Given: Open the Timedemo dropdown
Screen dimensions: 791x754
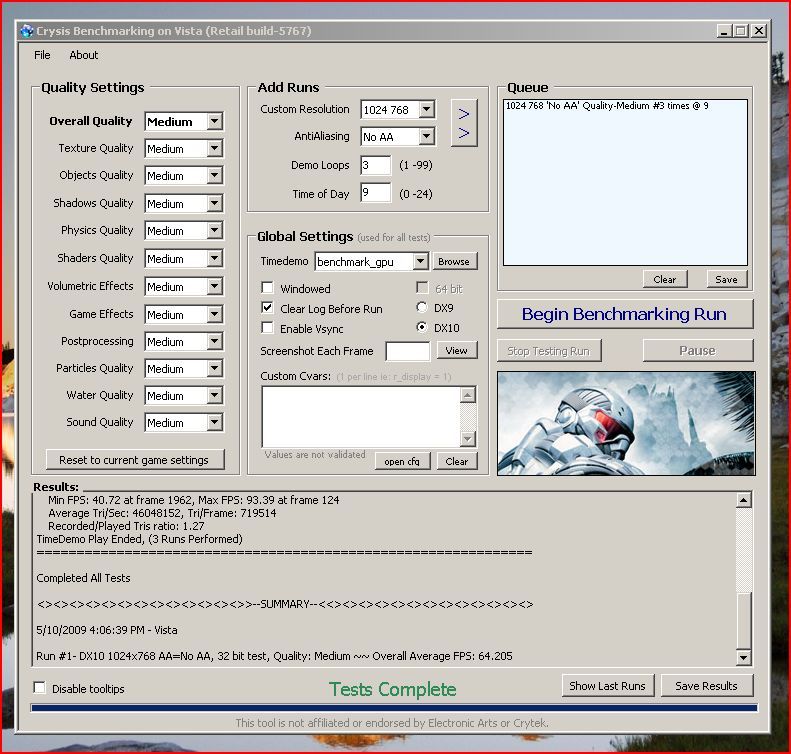Looking at the screenshot, I should point(420,261).
